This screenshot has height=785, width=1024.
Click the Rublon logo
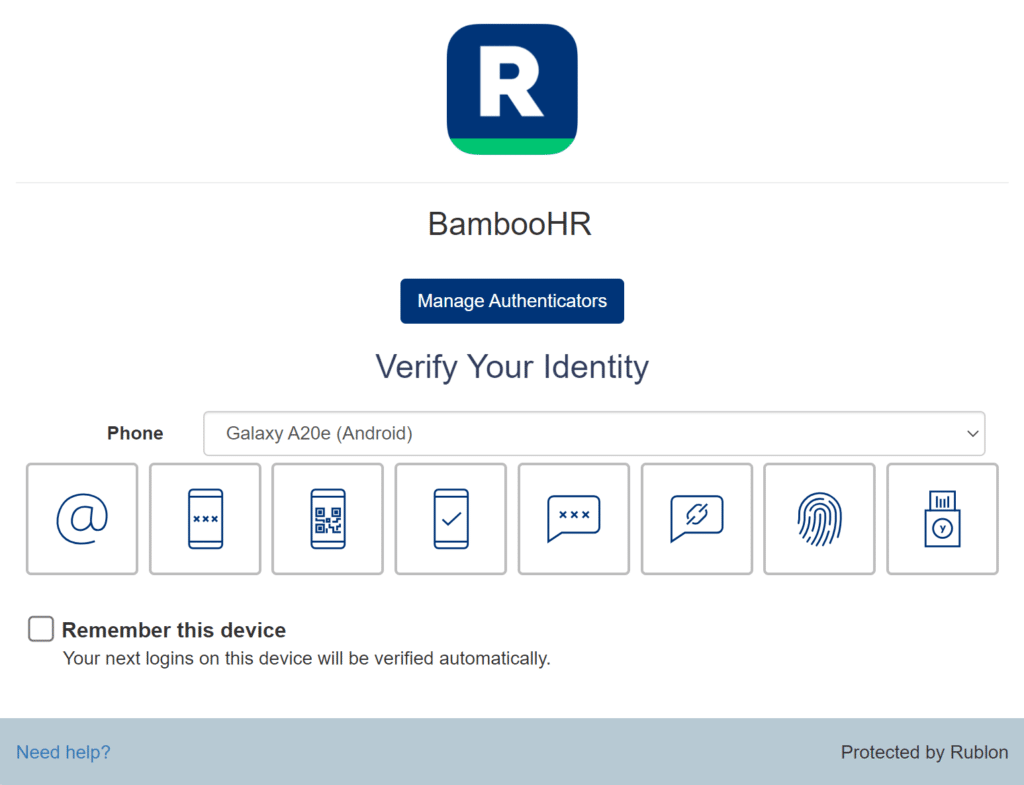[512, 87]
